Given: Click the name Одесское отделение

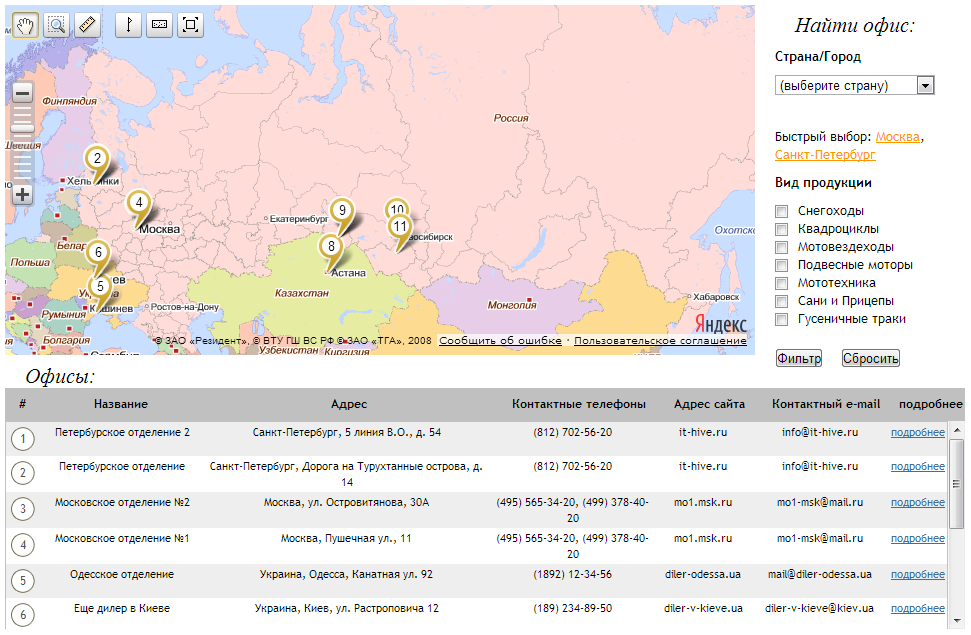Looking at the screenshot, I should tap(122, 574).
